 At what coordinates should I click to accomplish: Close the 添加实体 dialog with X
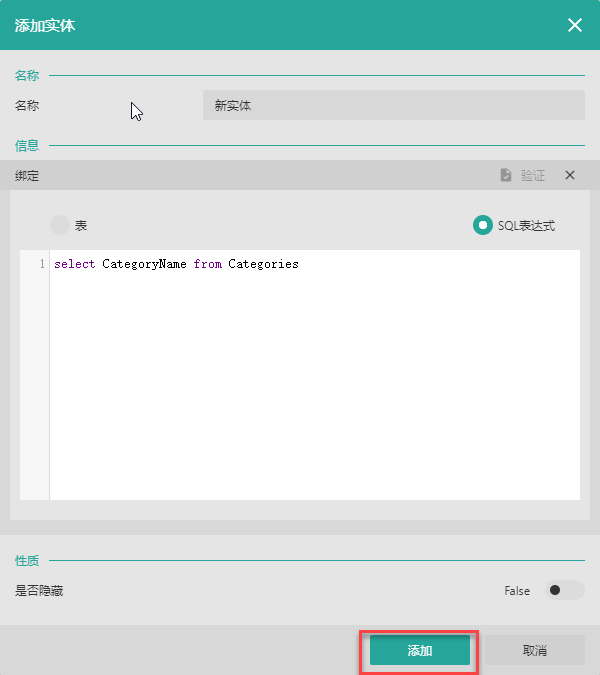tap(575, 25)
